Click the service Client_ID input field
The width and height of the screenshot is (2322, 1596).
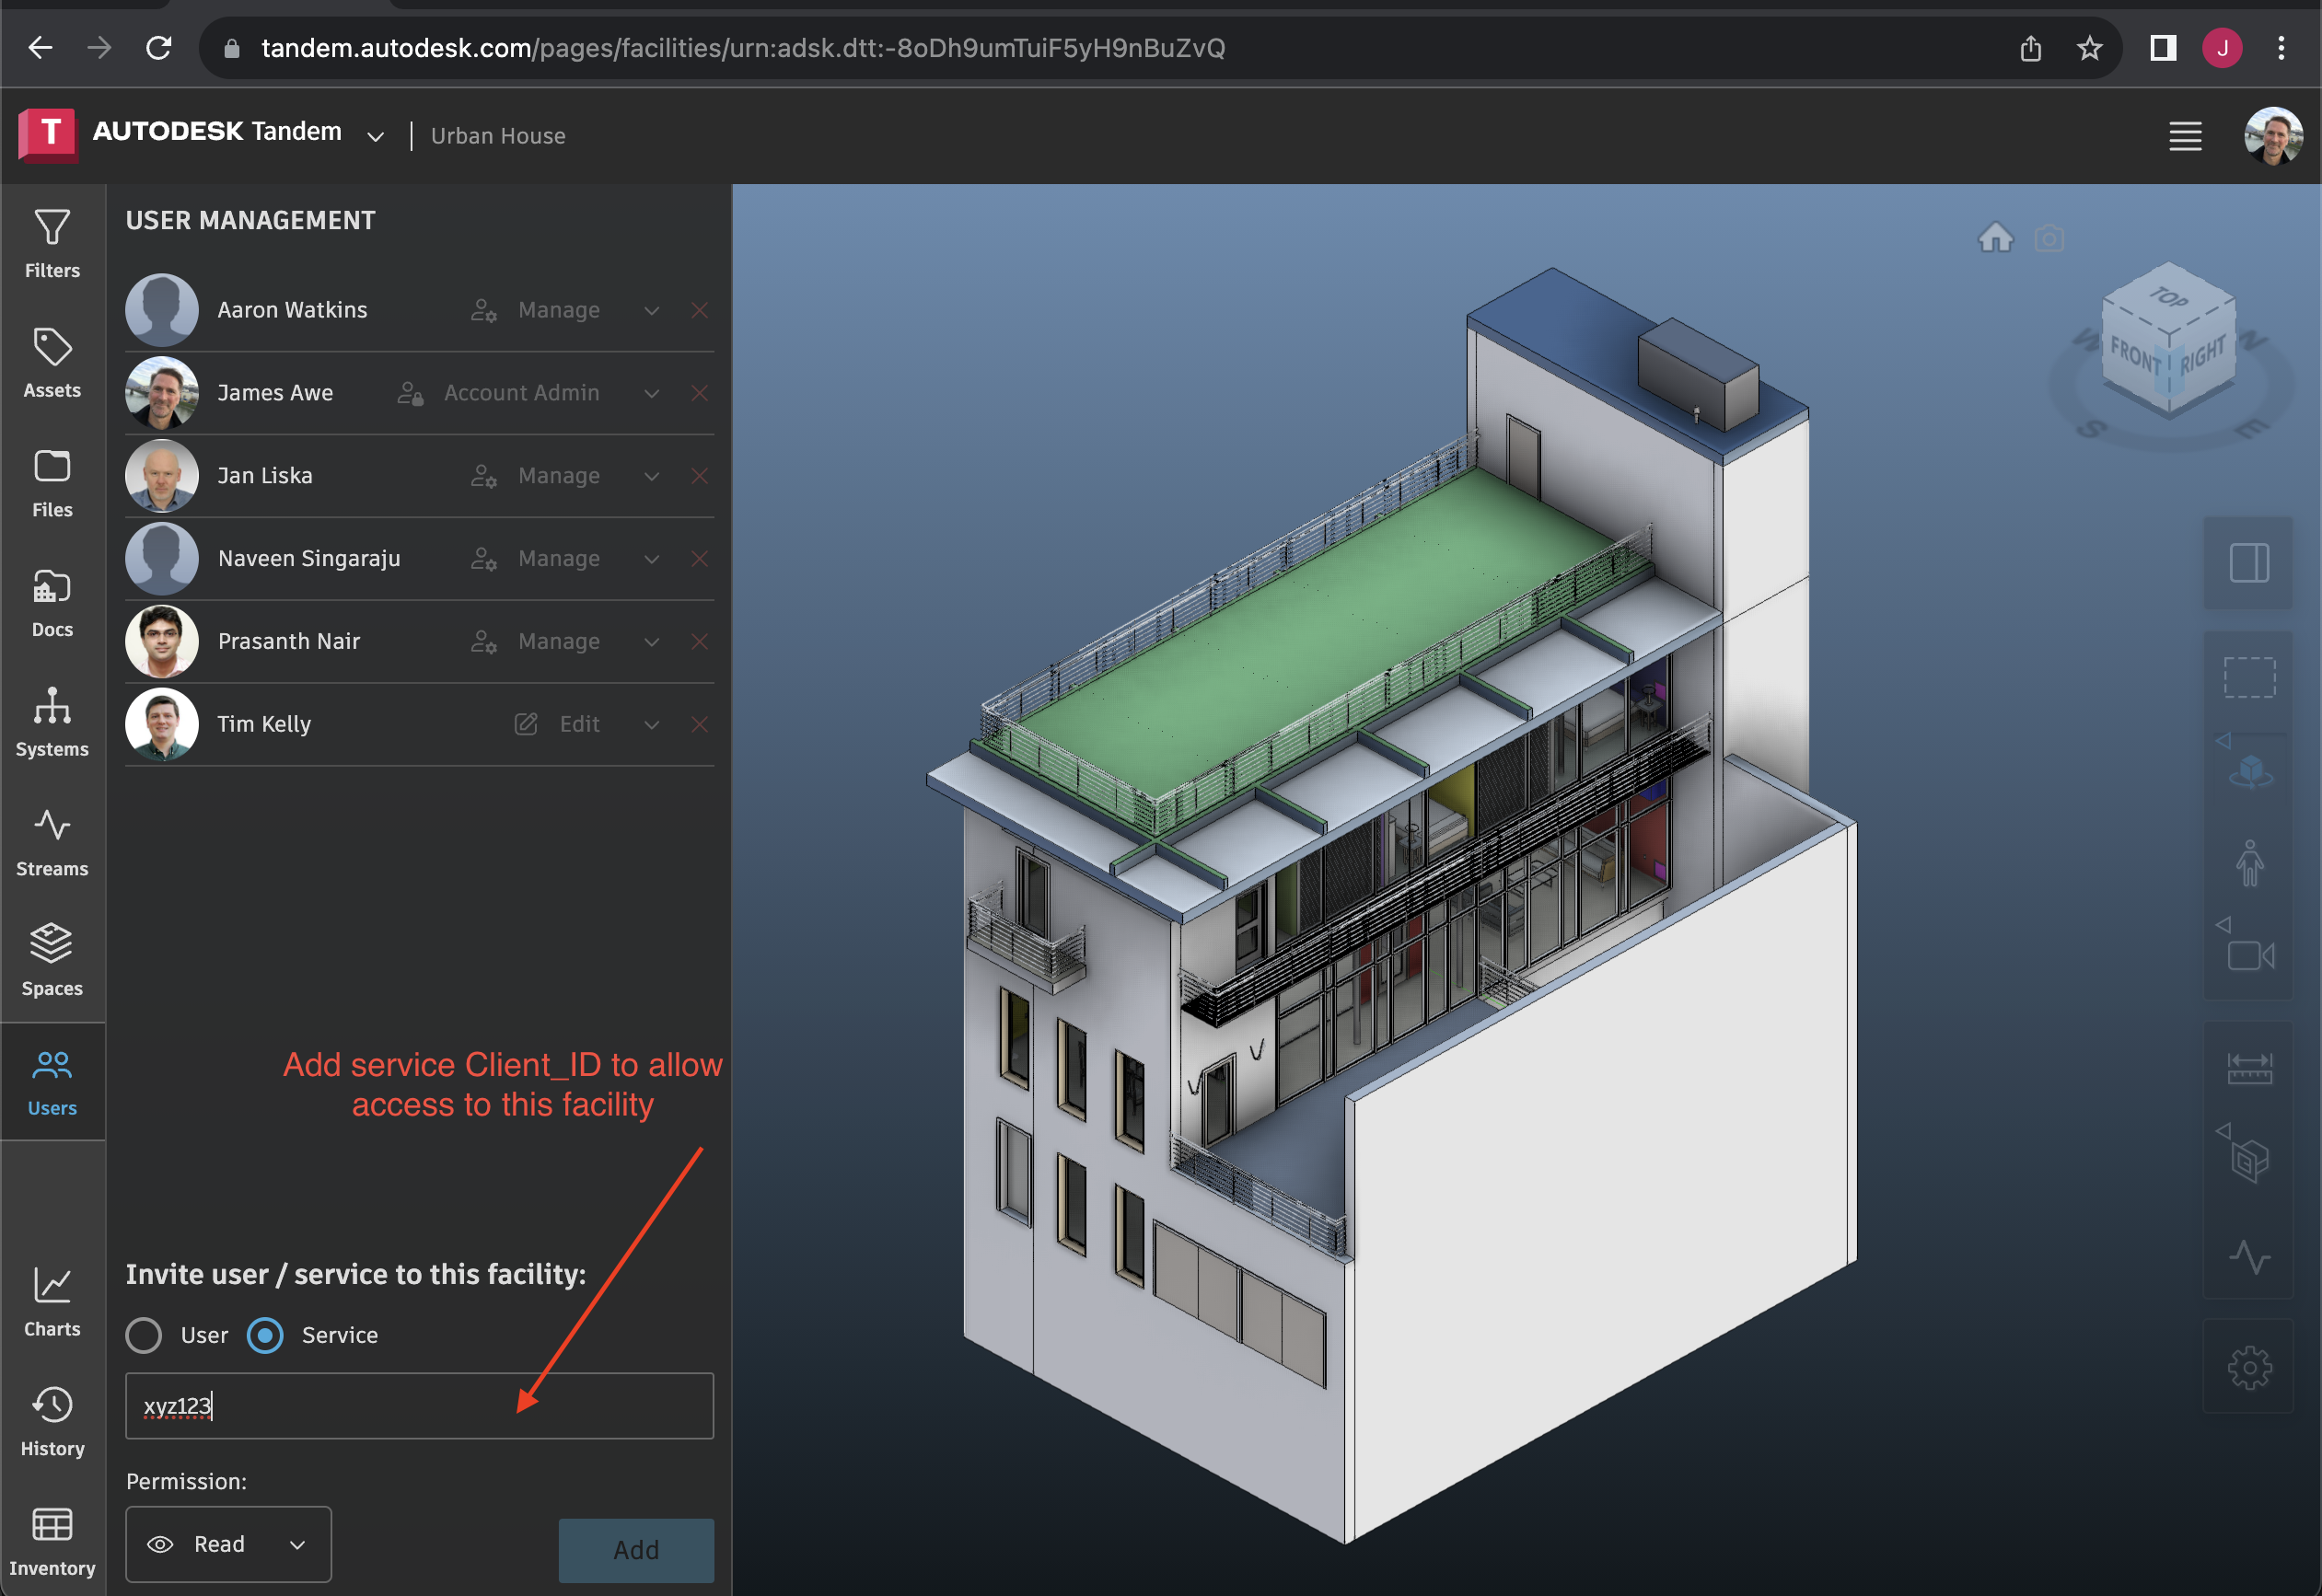(x=419, y=1405)
